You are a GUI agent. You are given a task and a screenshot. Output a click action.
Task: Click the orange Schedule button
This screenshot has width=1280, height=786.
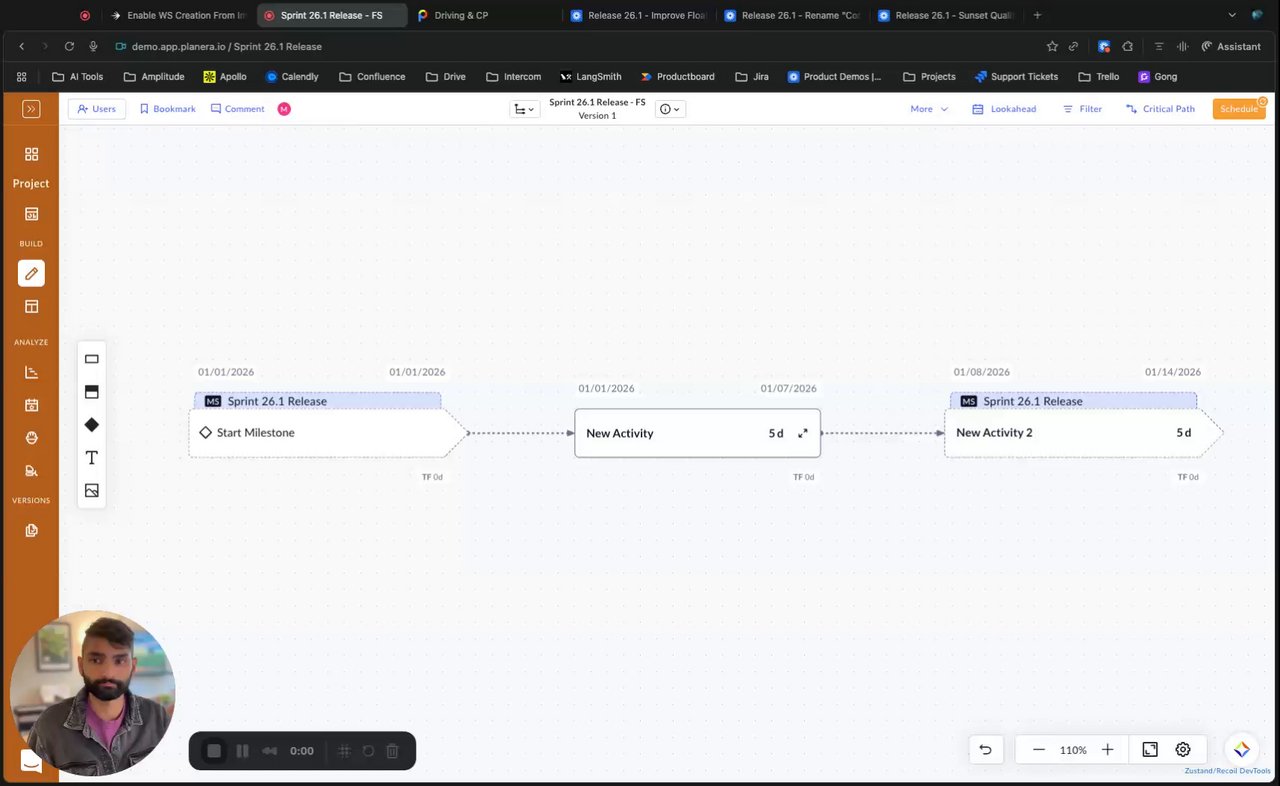(x=1239, y=109)
